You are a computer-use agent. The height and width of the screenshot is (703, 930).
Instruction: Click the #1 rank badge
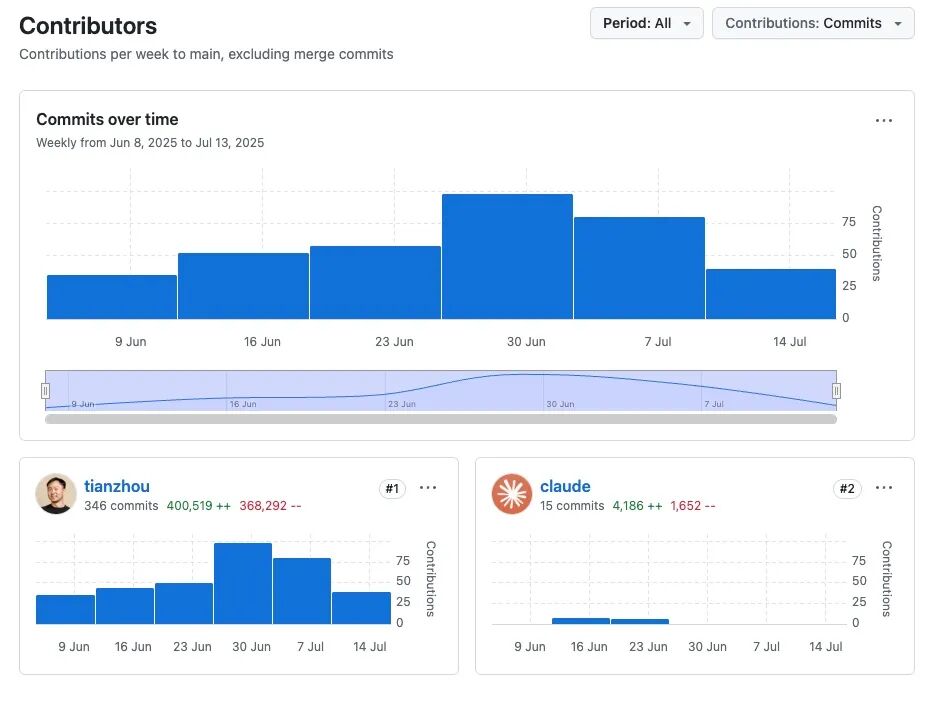[x=392, y=488]
